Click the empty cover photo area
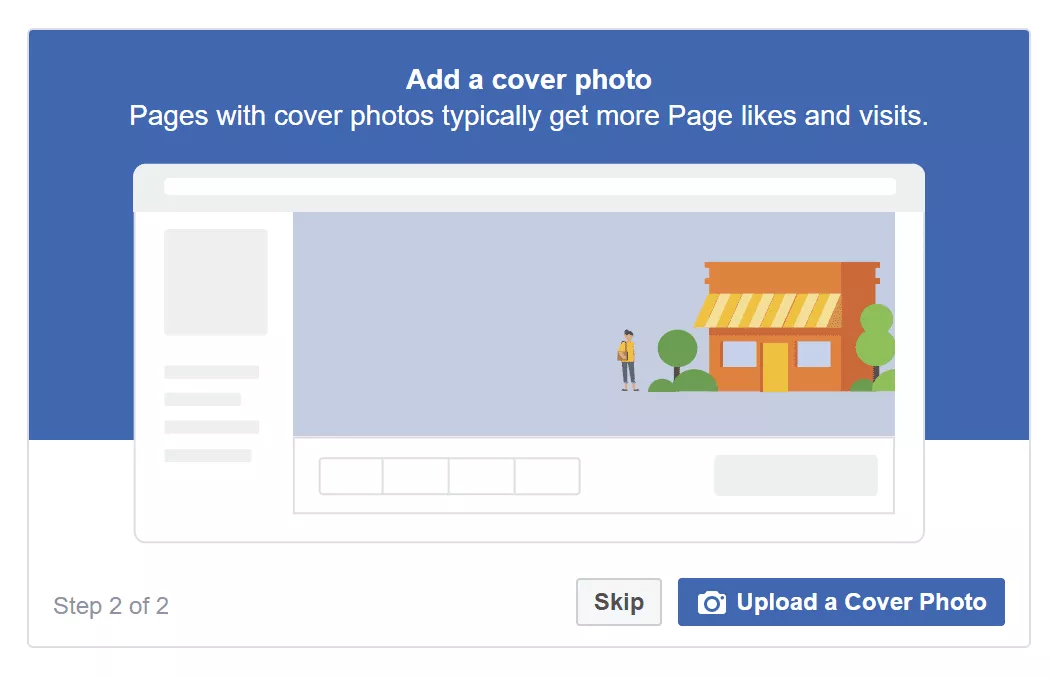This screenshot has height=678, width=1050. click(450, 320)
